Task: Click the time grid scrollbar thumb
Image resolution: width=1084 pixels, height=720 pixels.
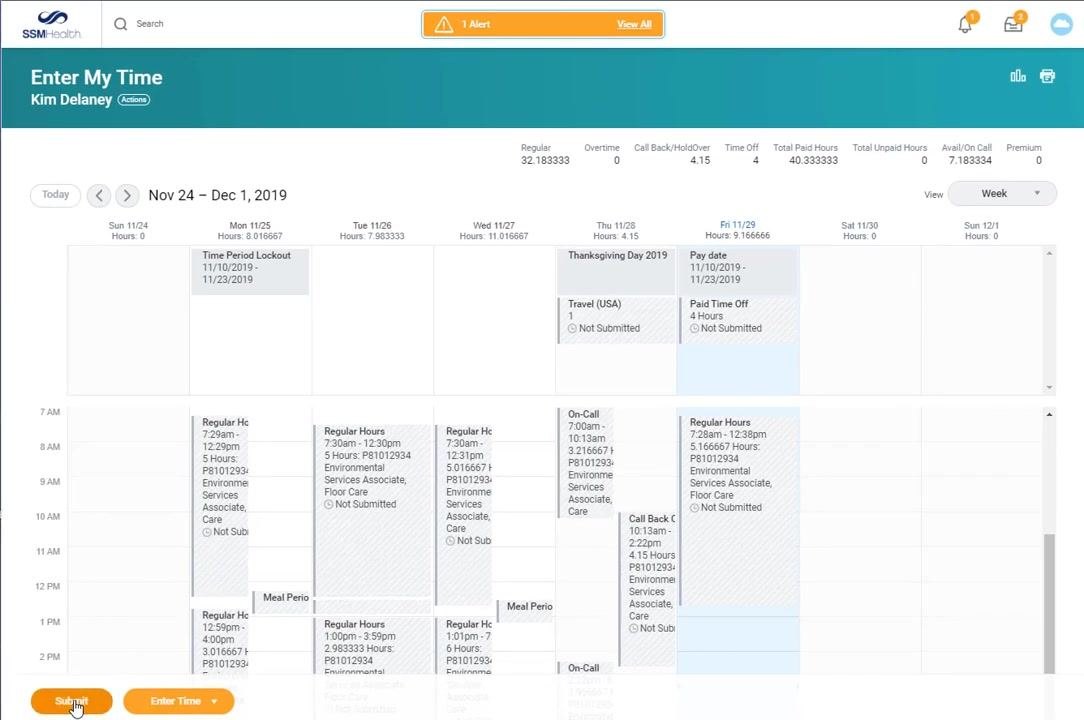Action: (1049, 603)
